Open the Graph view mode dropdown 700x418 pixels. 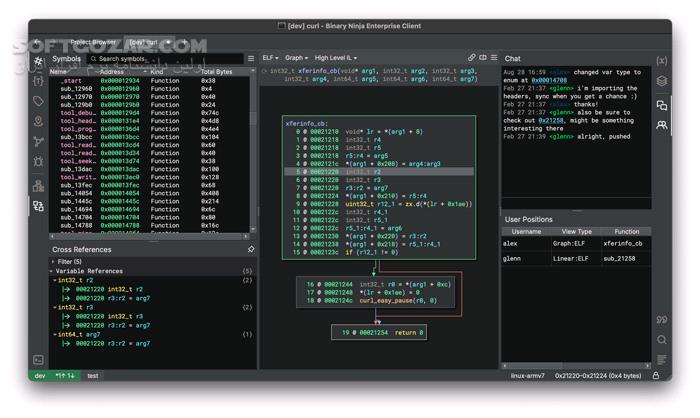click(296, 58)
